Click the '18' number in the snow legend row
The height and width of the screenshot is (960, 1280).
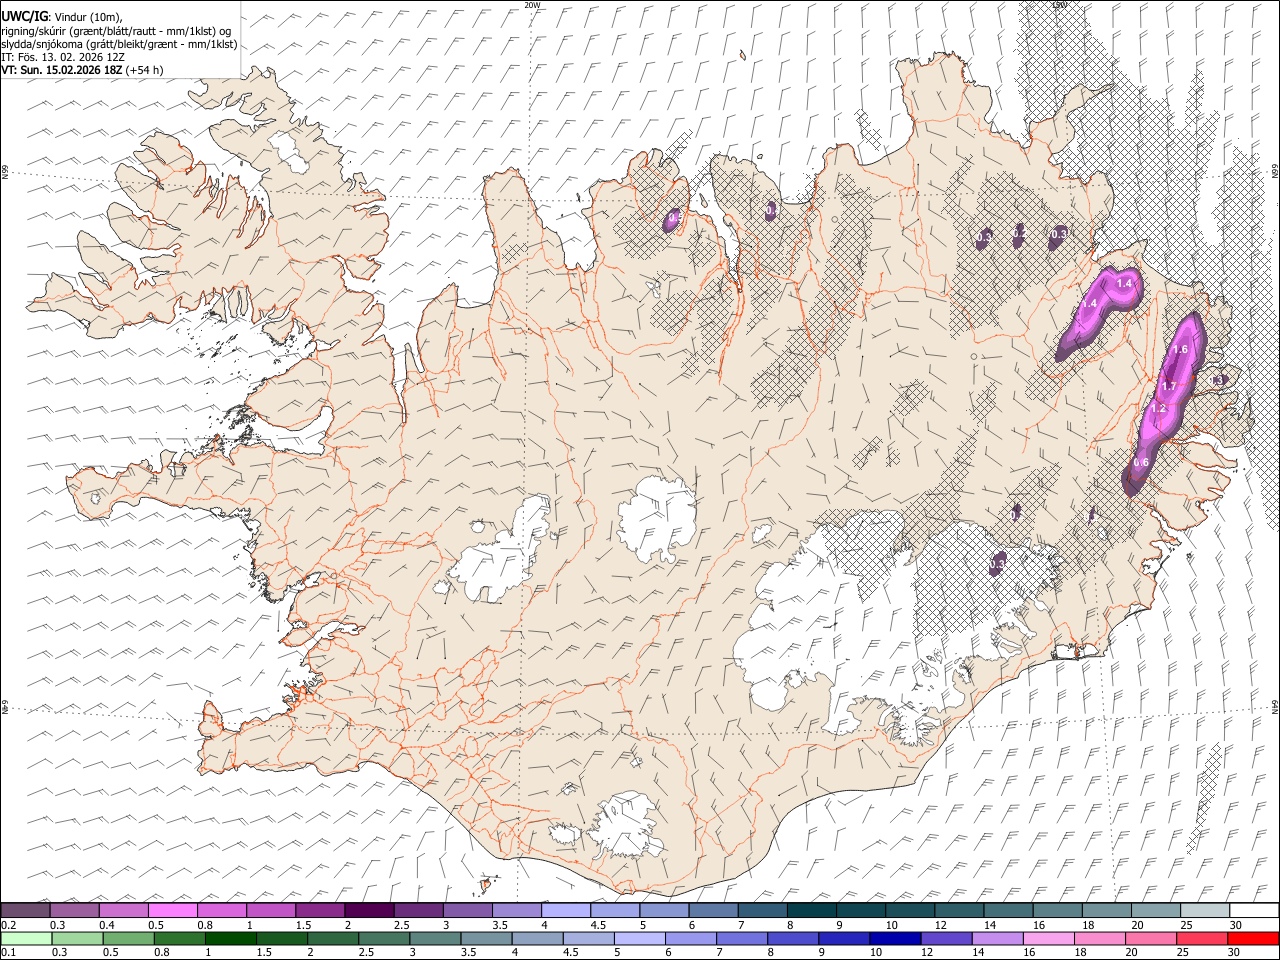pyautogui.click(x=1088, y=925)
